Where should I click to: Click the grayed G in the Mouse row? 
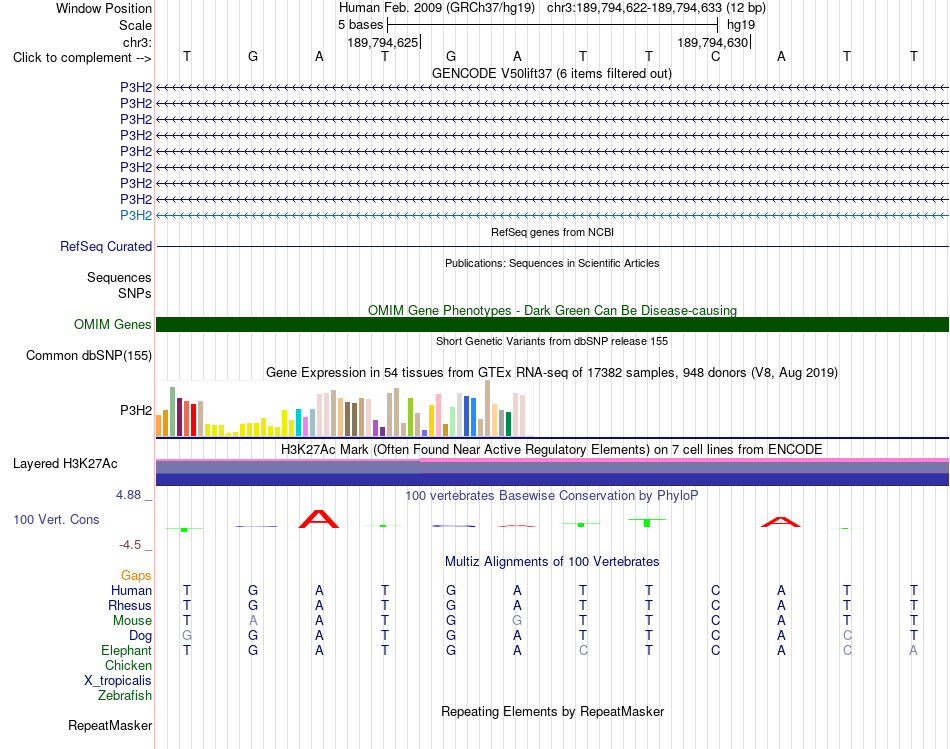click(x=517, y=621)
